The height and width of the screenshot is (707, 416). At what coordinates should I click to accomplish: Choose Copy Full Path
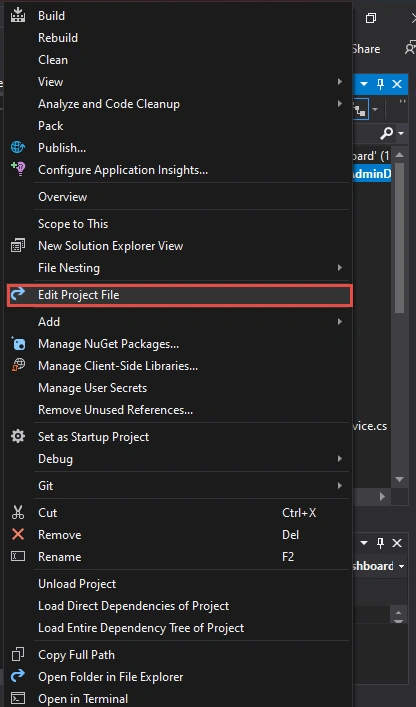77,655
